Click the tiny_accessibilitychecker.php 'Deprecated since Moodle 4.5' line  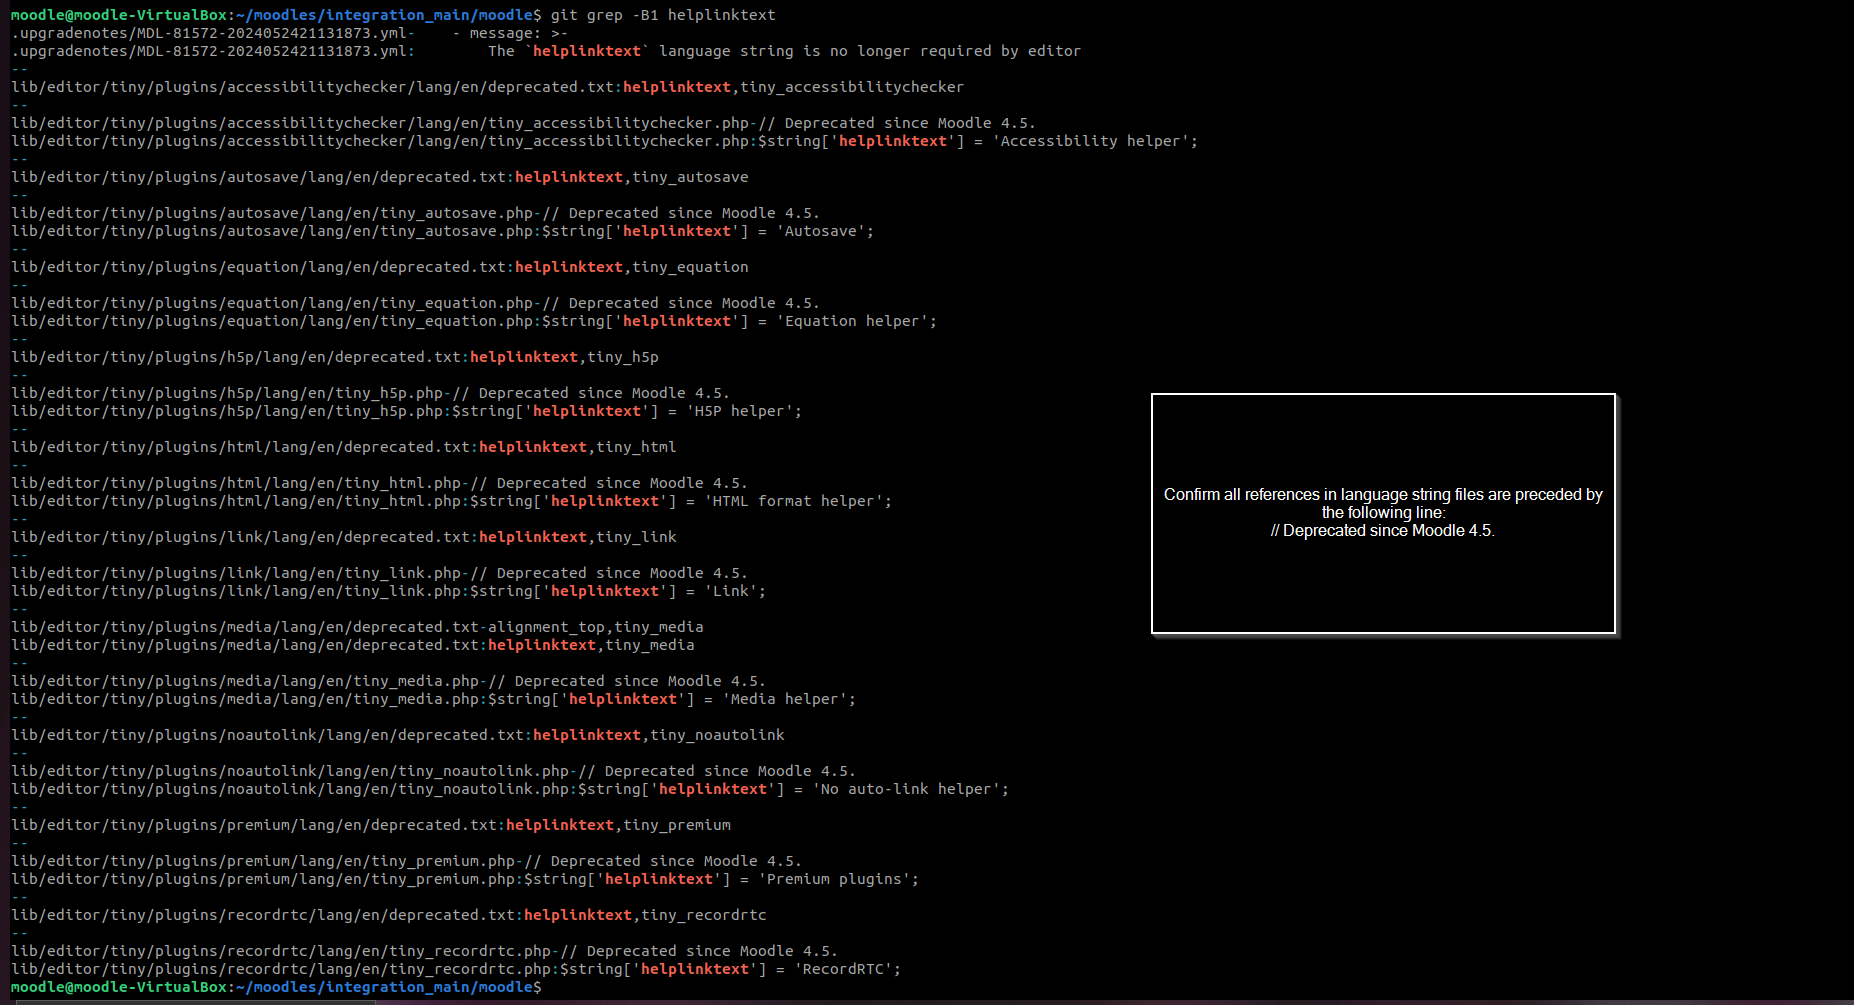524,123
